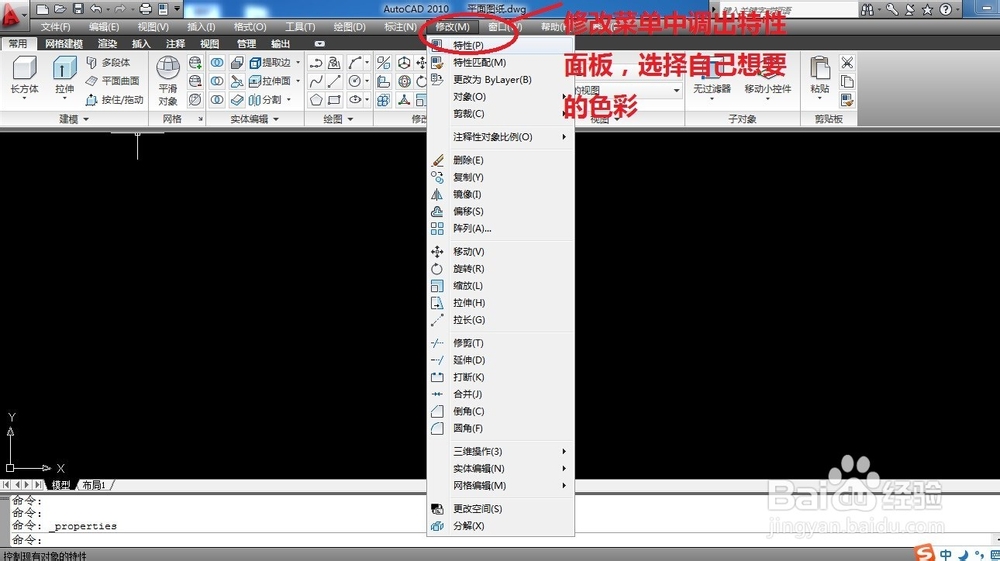Click the 平面曲面 planar surface button
Image resolution: width=1000 pixels, height=561 pixels.
tap(113, 81)
